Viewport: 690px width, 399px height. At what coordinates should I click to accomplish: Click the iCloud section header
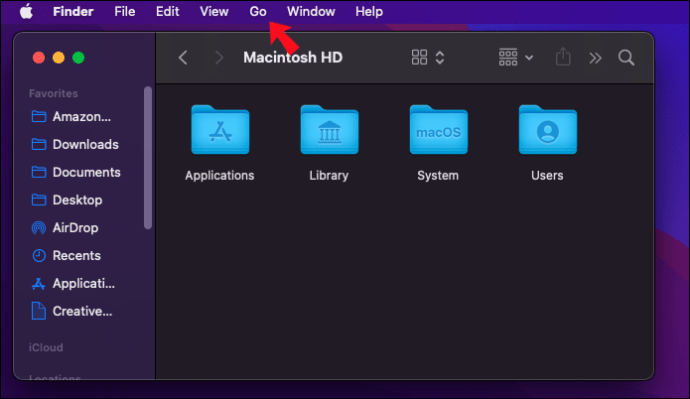[46, 348]
